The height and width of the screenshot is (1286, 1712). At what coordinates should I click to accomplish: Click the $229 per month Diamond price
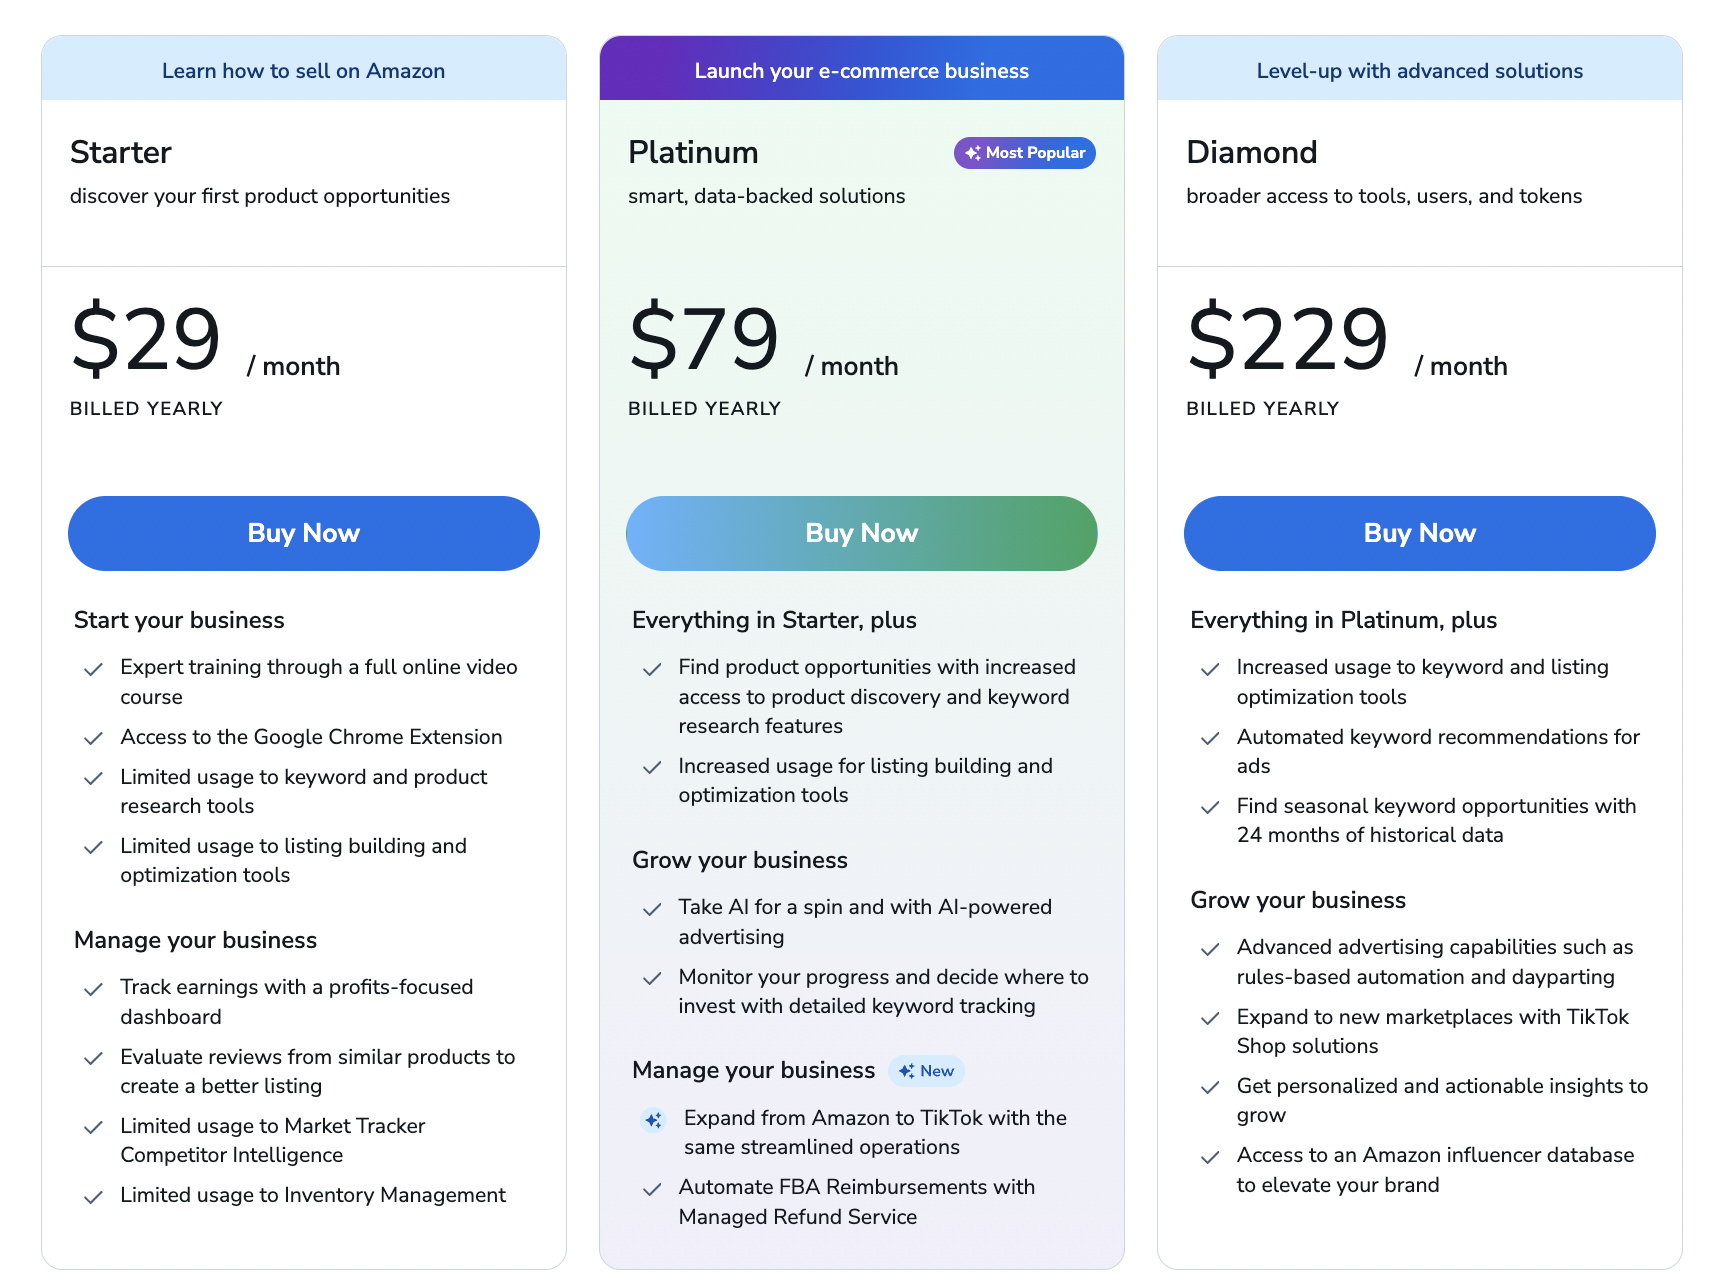click(x=1288, y=340)
